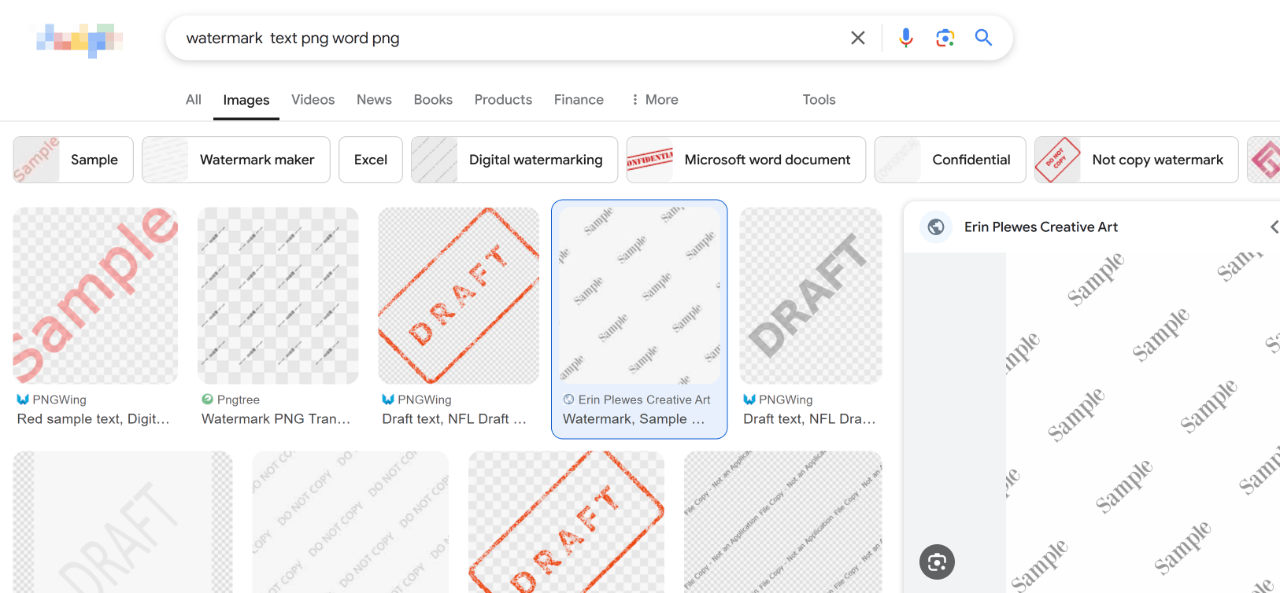Open the Pngtree watermark pattern thumbnail
This screenshot has height=593, width=1280.
tap(278, 296)
